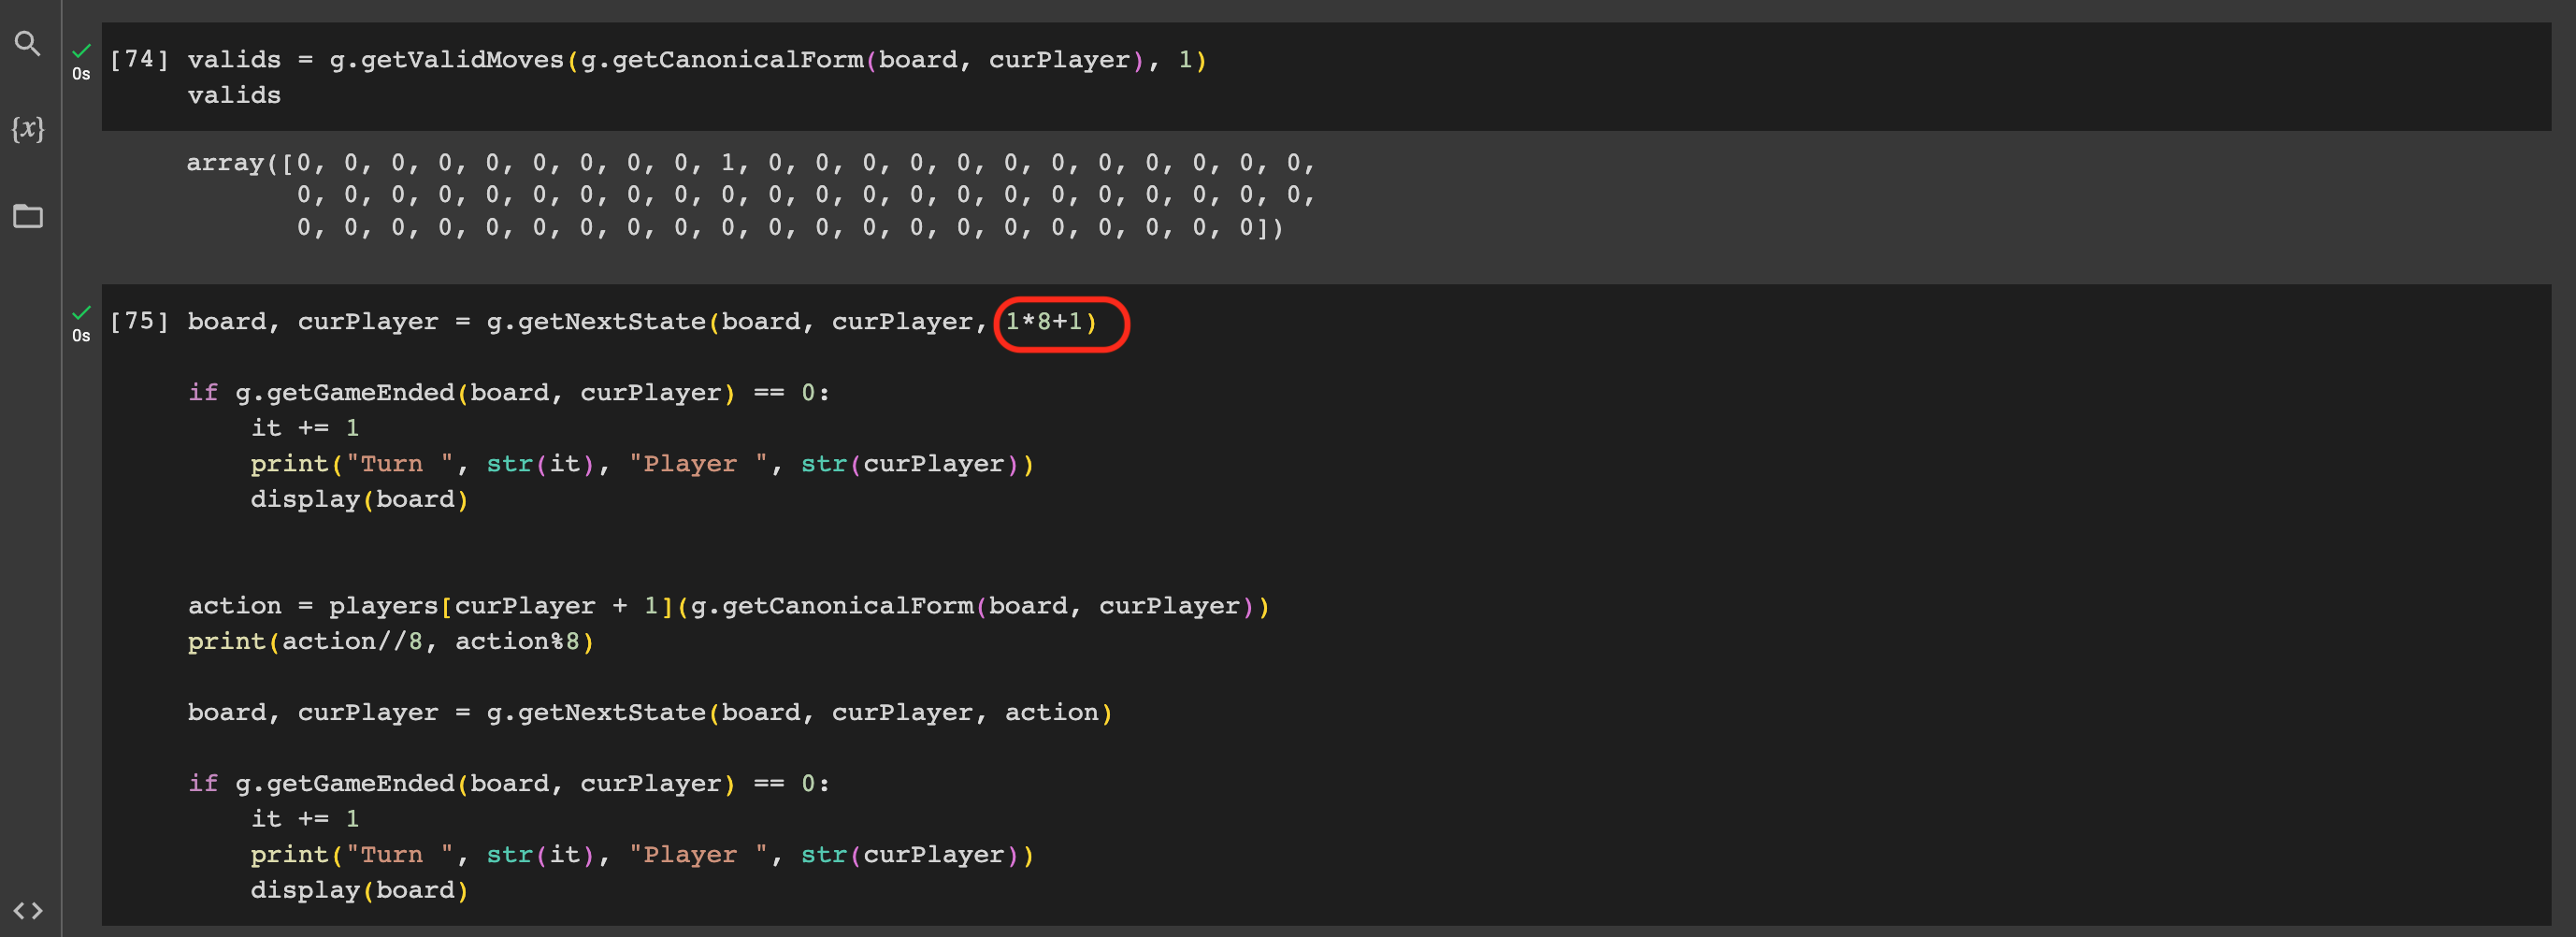Click the getNextState line ending with 'action'
This screenshot has width=2576, height=937.
point(648,713)
